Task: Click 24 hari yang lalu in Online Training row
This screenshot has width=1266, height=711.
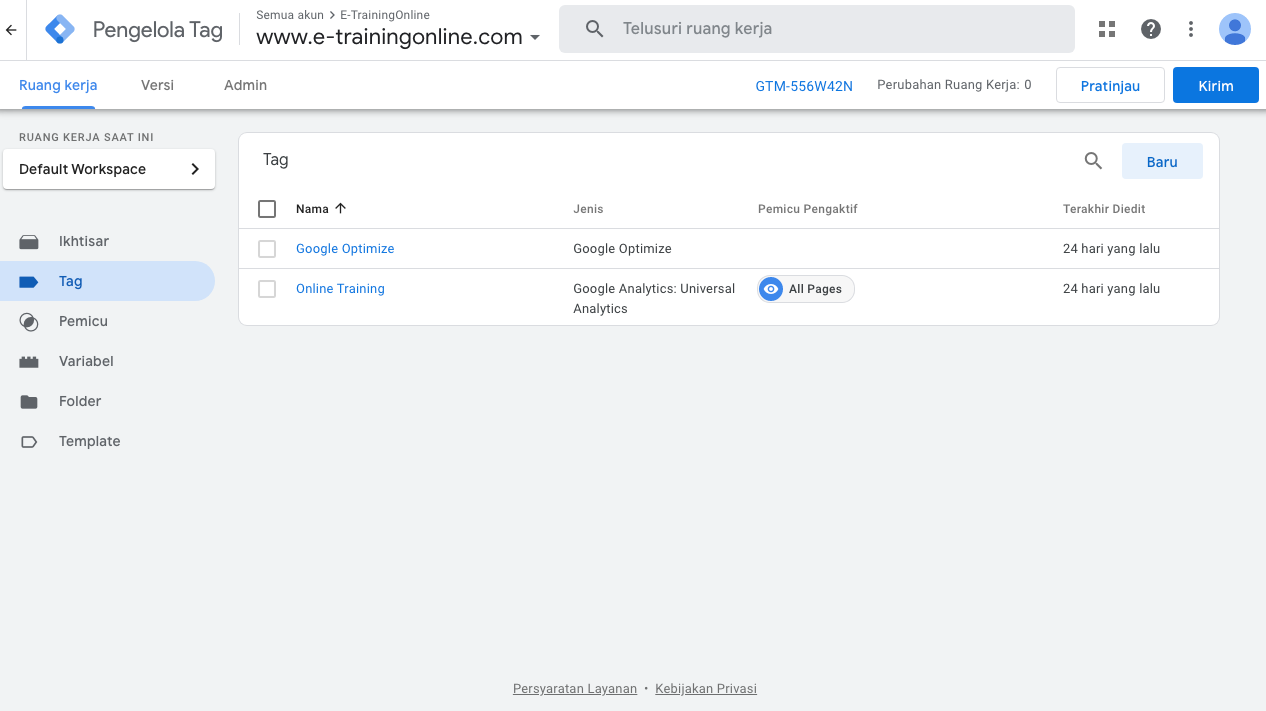Action: point(1111,288)
